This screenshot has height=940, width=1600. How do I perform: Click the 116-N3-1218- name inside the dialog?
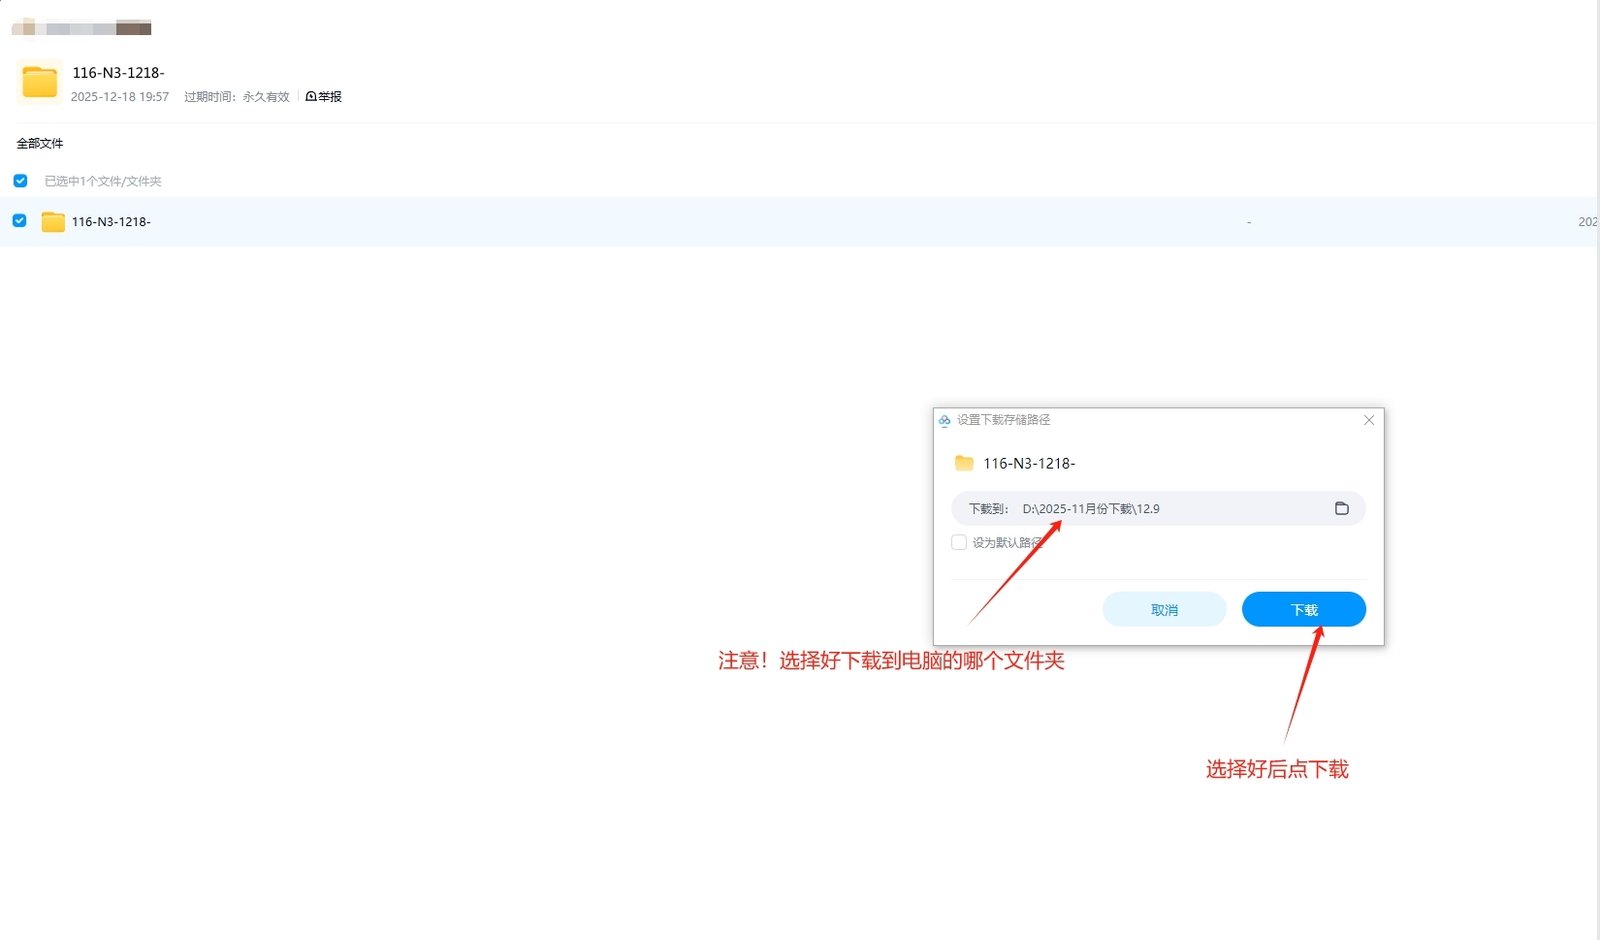click(x=1029, y=464)
